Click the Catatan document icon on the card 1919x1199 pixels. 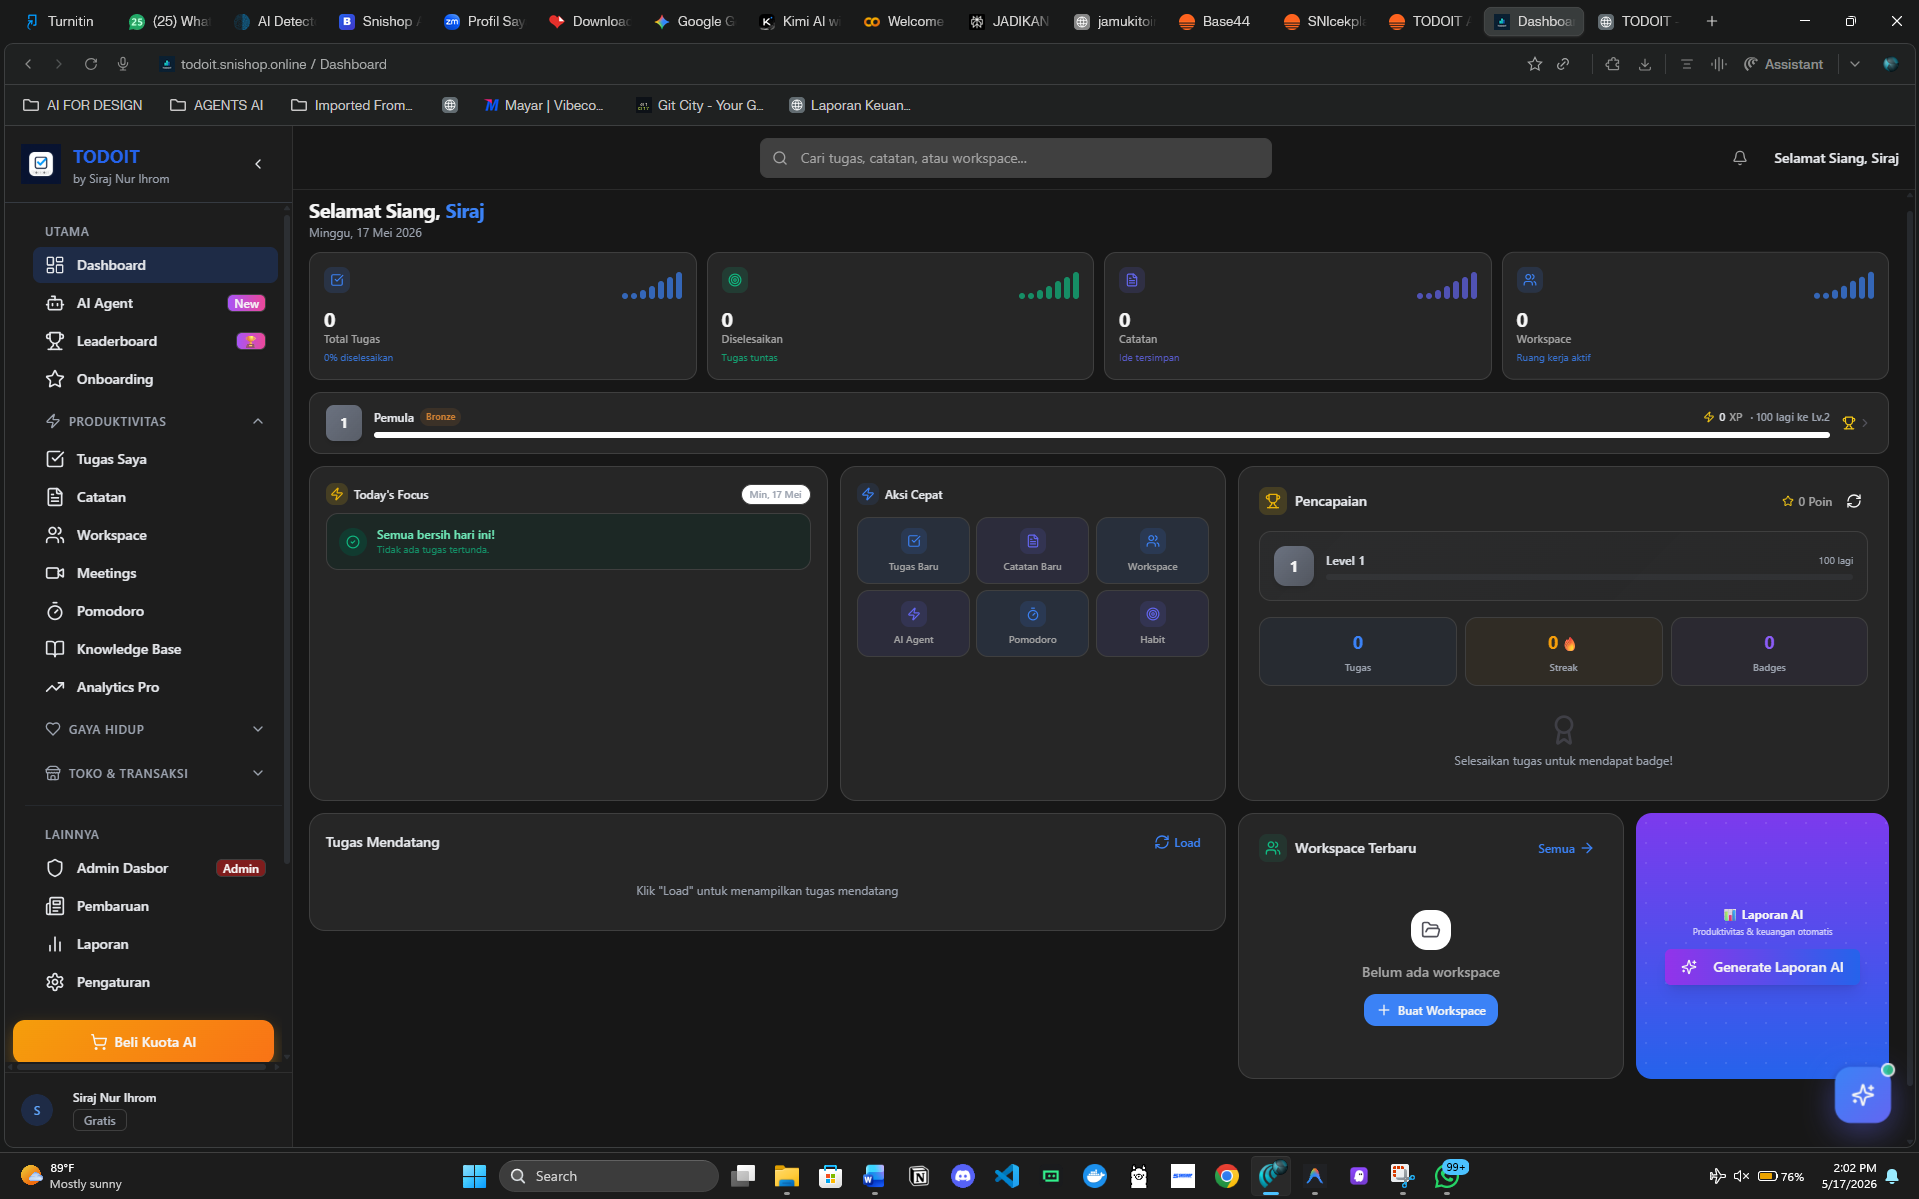(x=1132, y=280)
